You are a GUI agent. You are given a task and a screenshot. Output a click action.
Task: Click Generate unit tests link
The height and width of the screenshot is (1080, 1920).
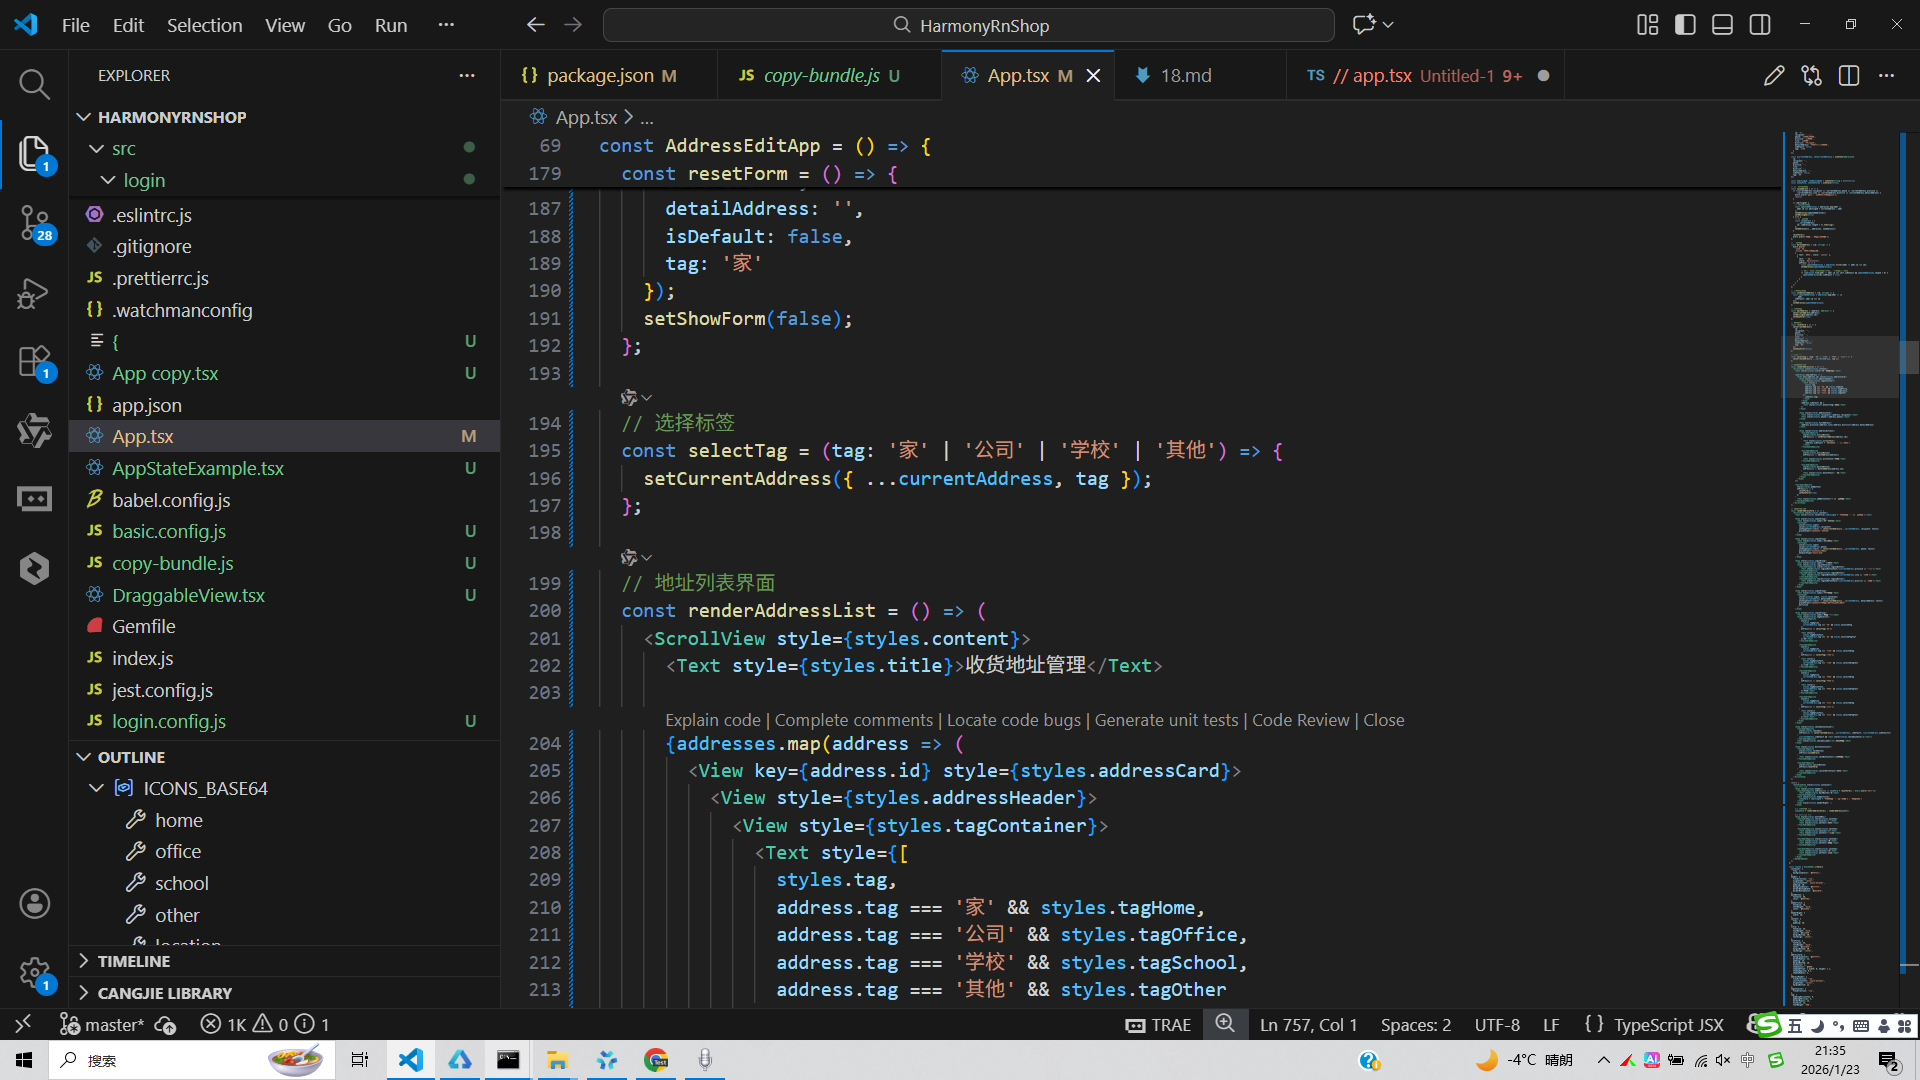(1166, 720)
